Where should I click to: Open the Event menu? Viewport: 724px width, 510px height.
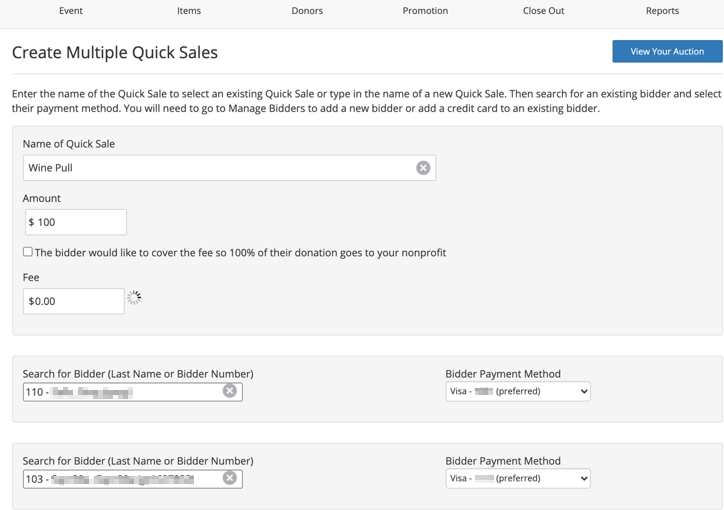pos(71,11)
